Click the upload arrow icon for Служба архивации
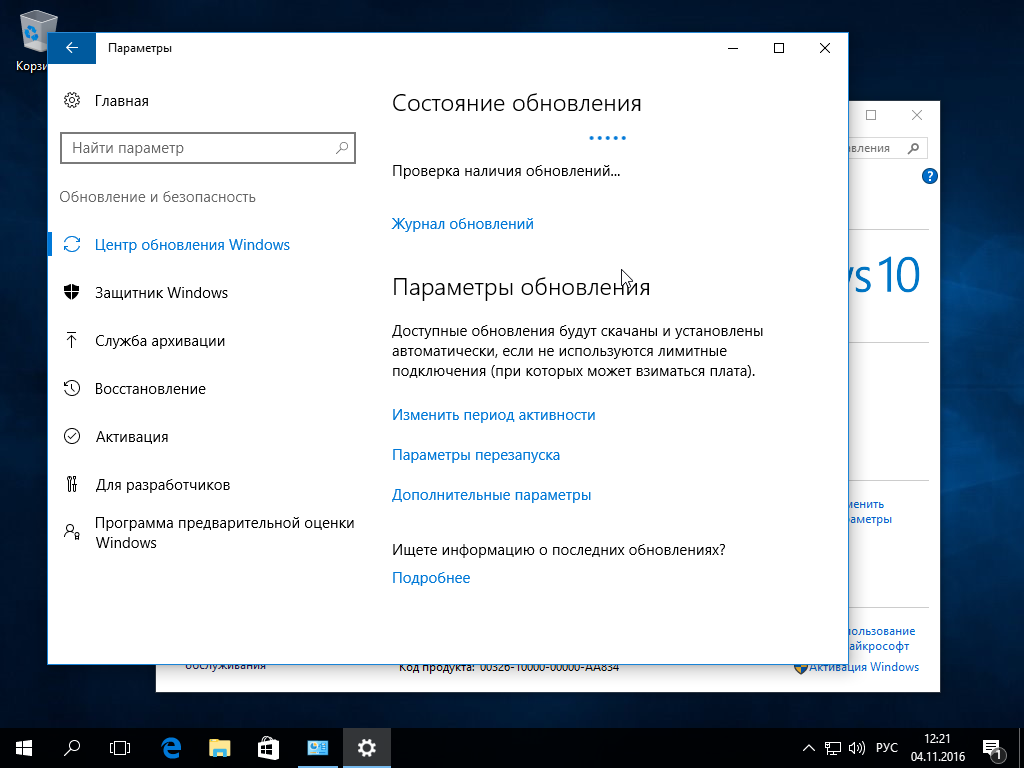 click(72, 340)
